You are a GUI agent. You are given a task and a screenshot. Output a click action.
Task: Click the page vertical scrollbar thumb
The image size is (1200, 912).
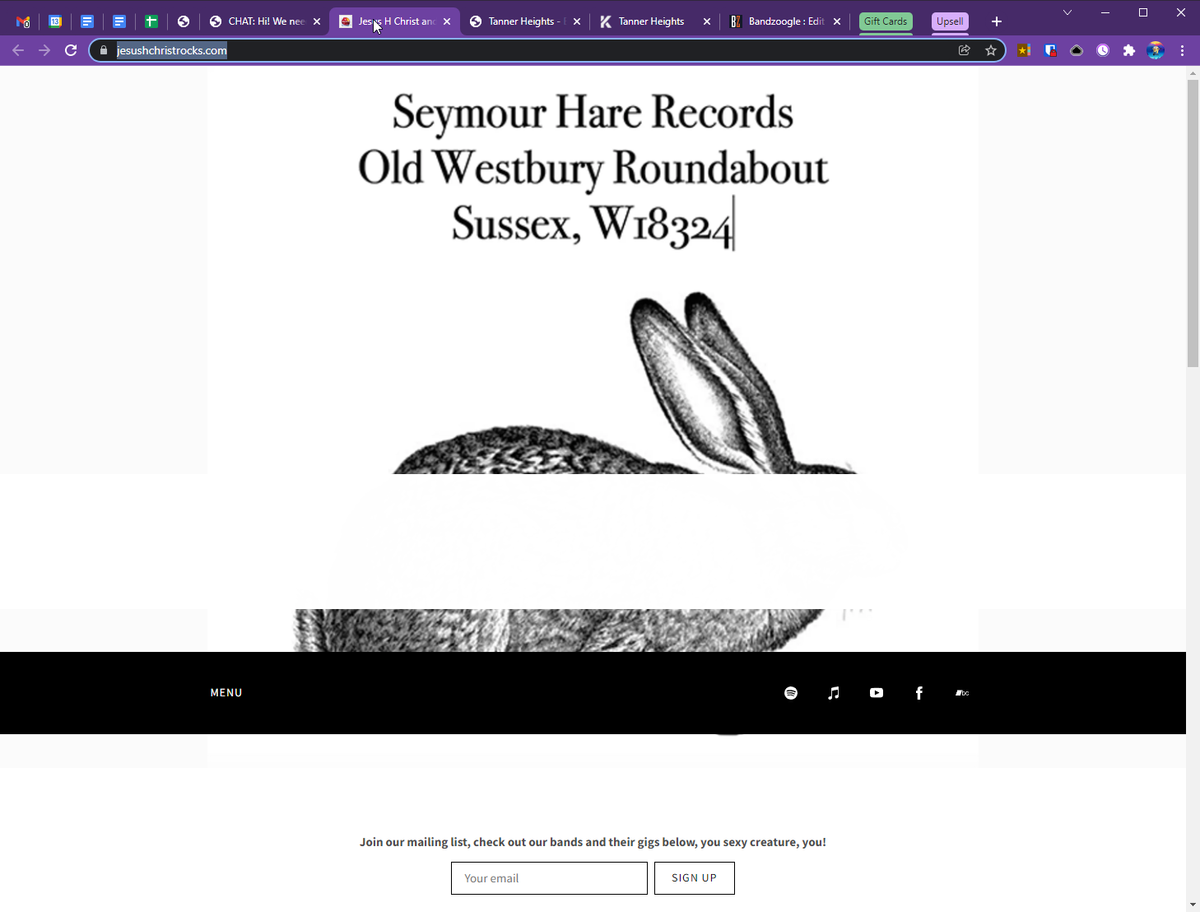1192,222
